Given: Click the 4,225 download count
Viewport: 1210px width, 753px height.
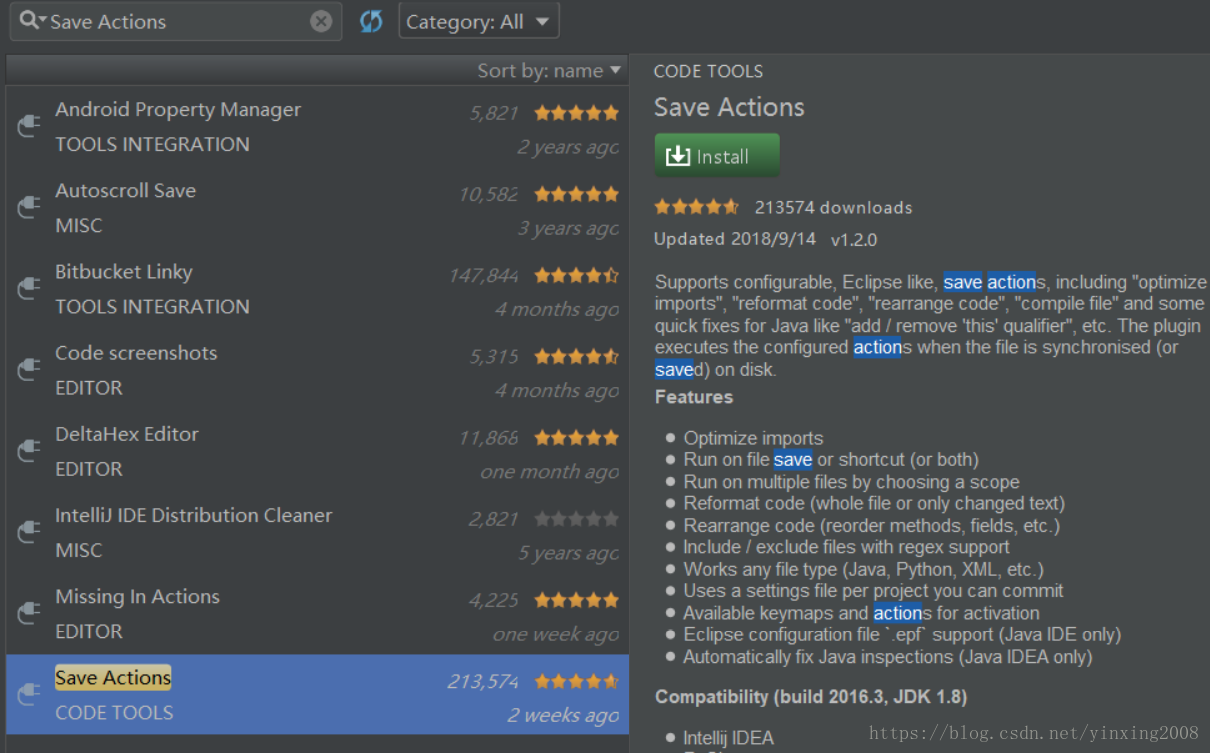Looking at the screenshot, I should pyautogui.click(x=494, y=600).
